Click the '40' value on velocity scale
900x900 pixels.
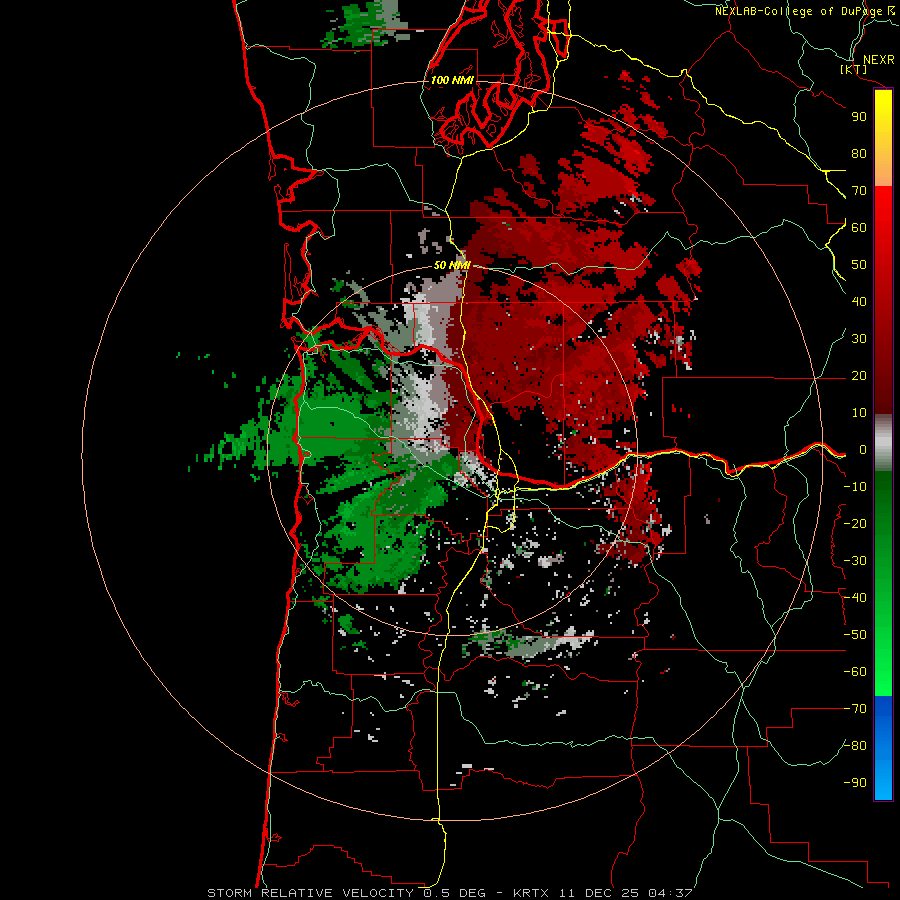pos(859,301)
